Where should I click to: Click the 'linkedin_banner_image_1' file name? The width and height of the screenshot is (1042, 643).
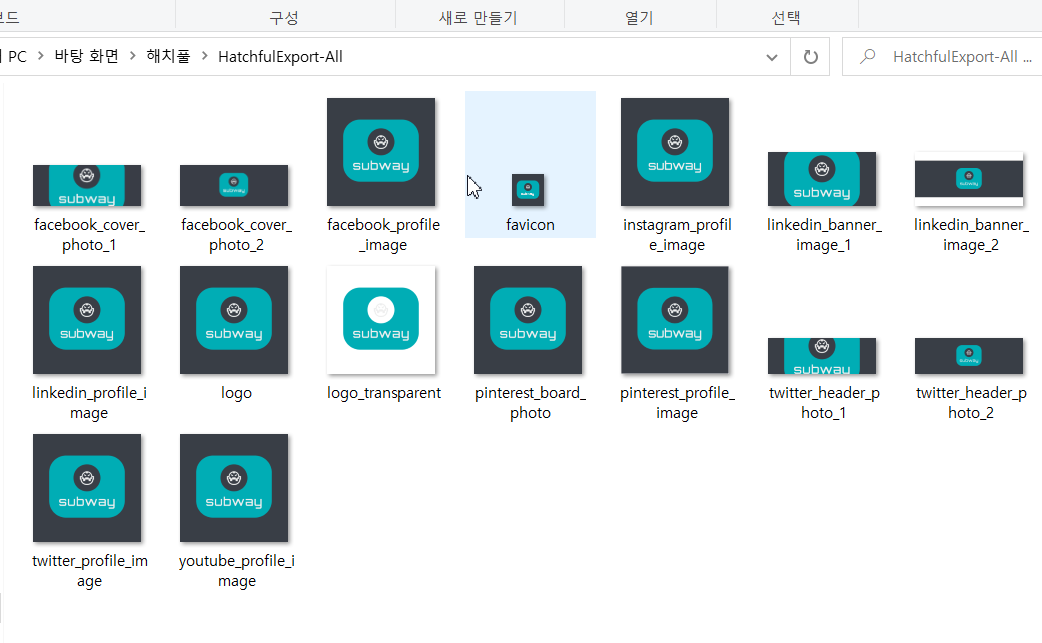click(824, 235)
